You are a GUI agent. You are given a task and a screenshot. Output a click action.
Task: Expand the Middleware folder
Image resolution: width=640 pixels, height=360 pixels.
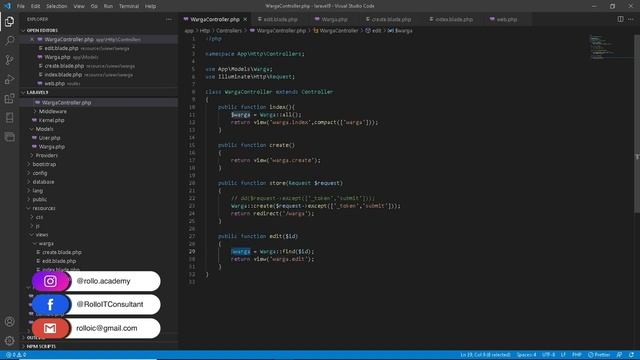53,111
